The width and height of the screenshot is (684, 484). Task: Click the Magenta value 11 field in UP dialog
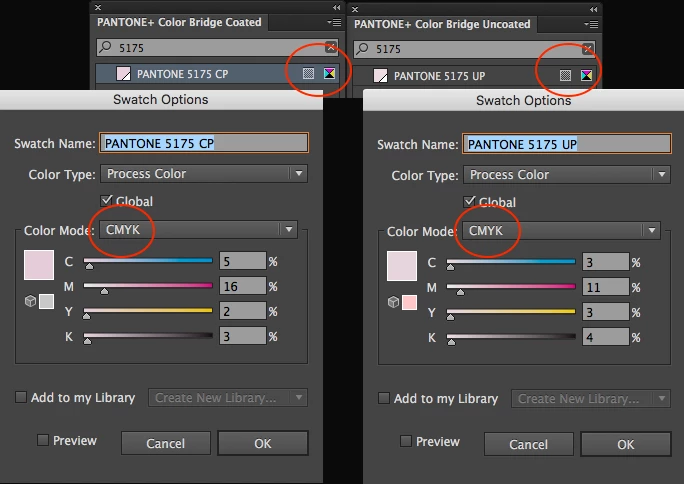pyautogui.click(x=605, y=287)
